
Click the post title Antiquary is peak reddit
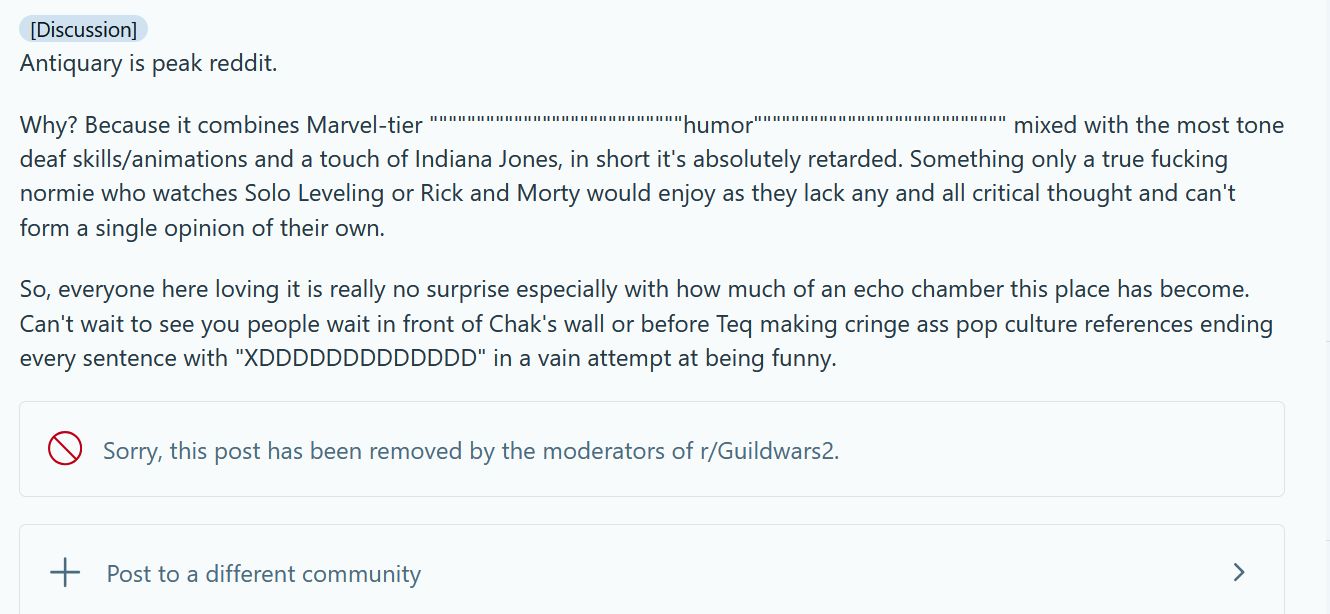point(148,63)
